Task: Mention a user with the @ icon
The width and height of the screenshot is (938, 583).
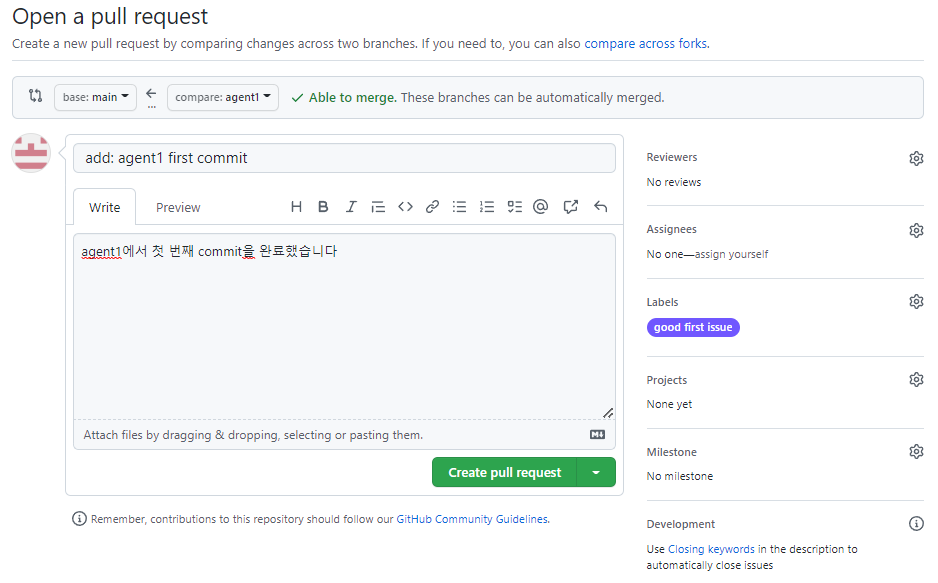Action: point(541,207)
